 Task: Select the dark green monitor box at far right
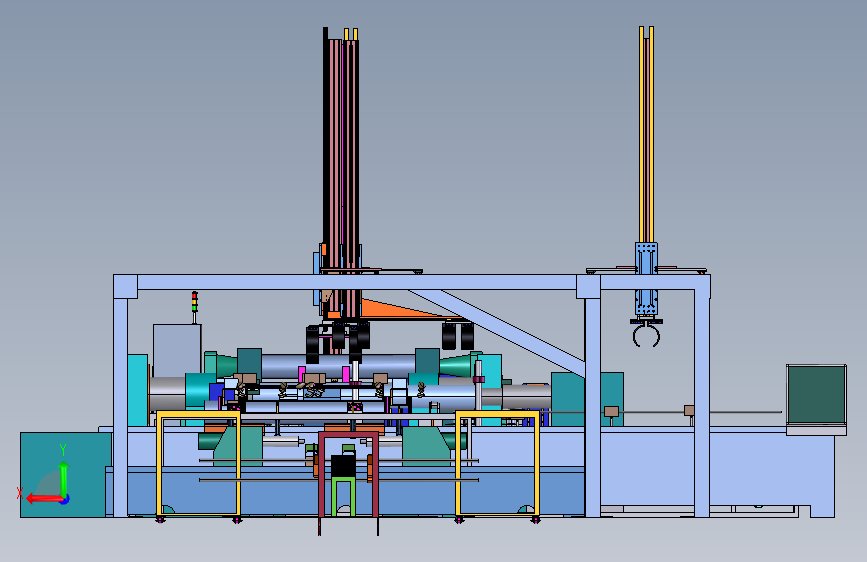(817, 395)
